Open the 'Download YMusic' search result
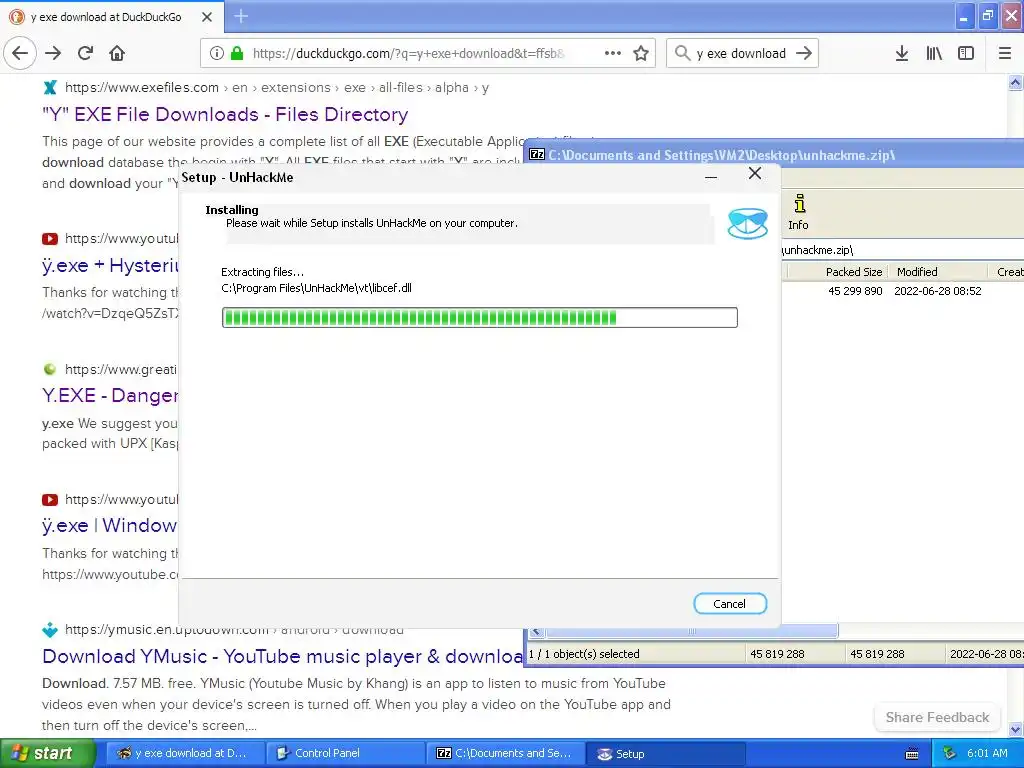Screen dimensions: 1024x768 pos(282,656)
